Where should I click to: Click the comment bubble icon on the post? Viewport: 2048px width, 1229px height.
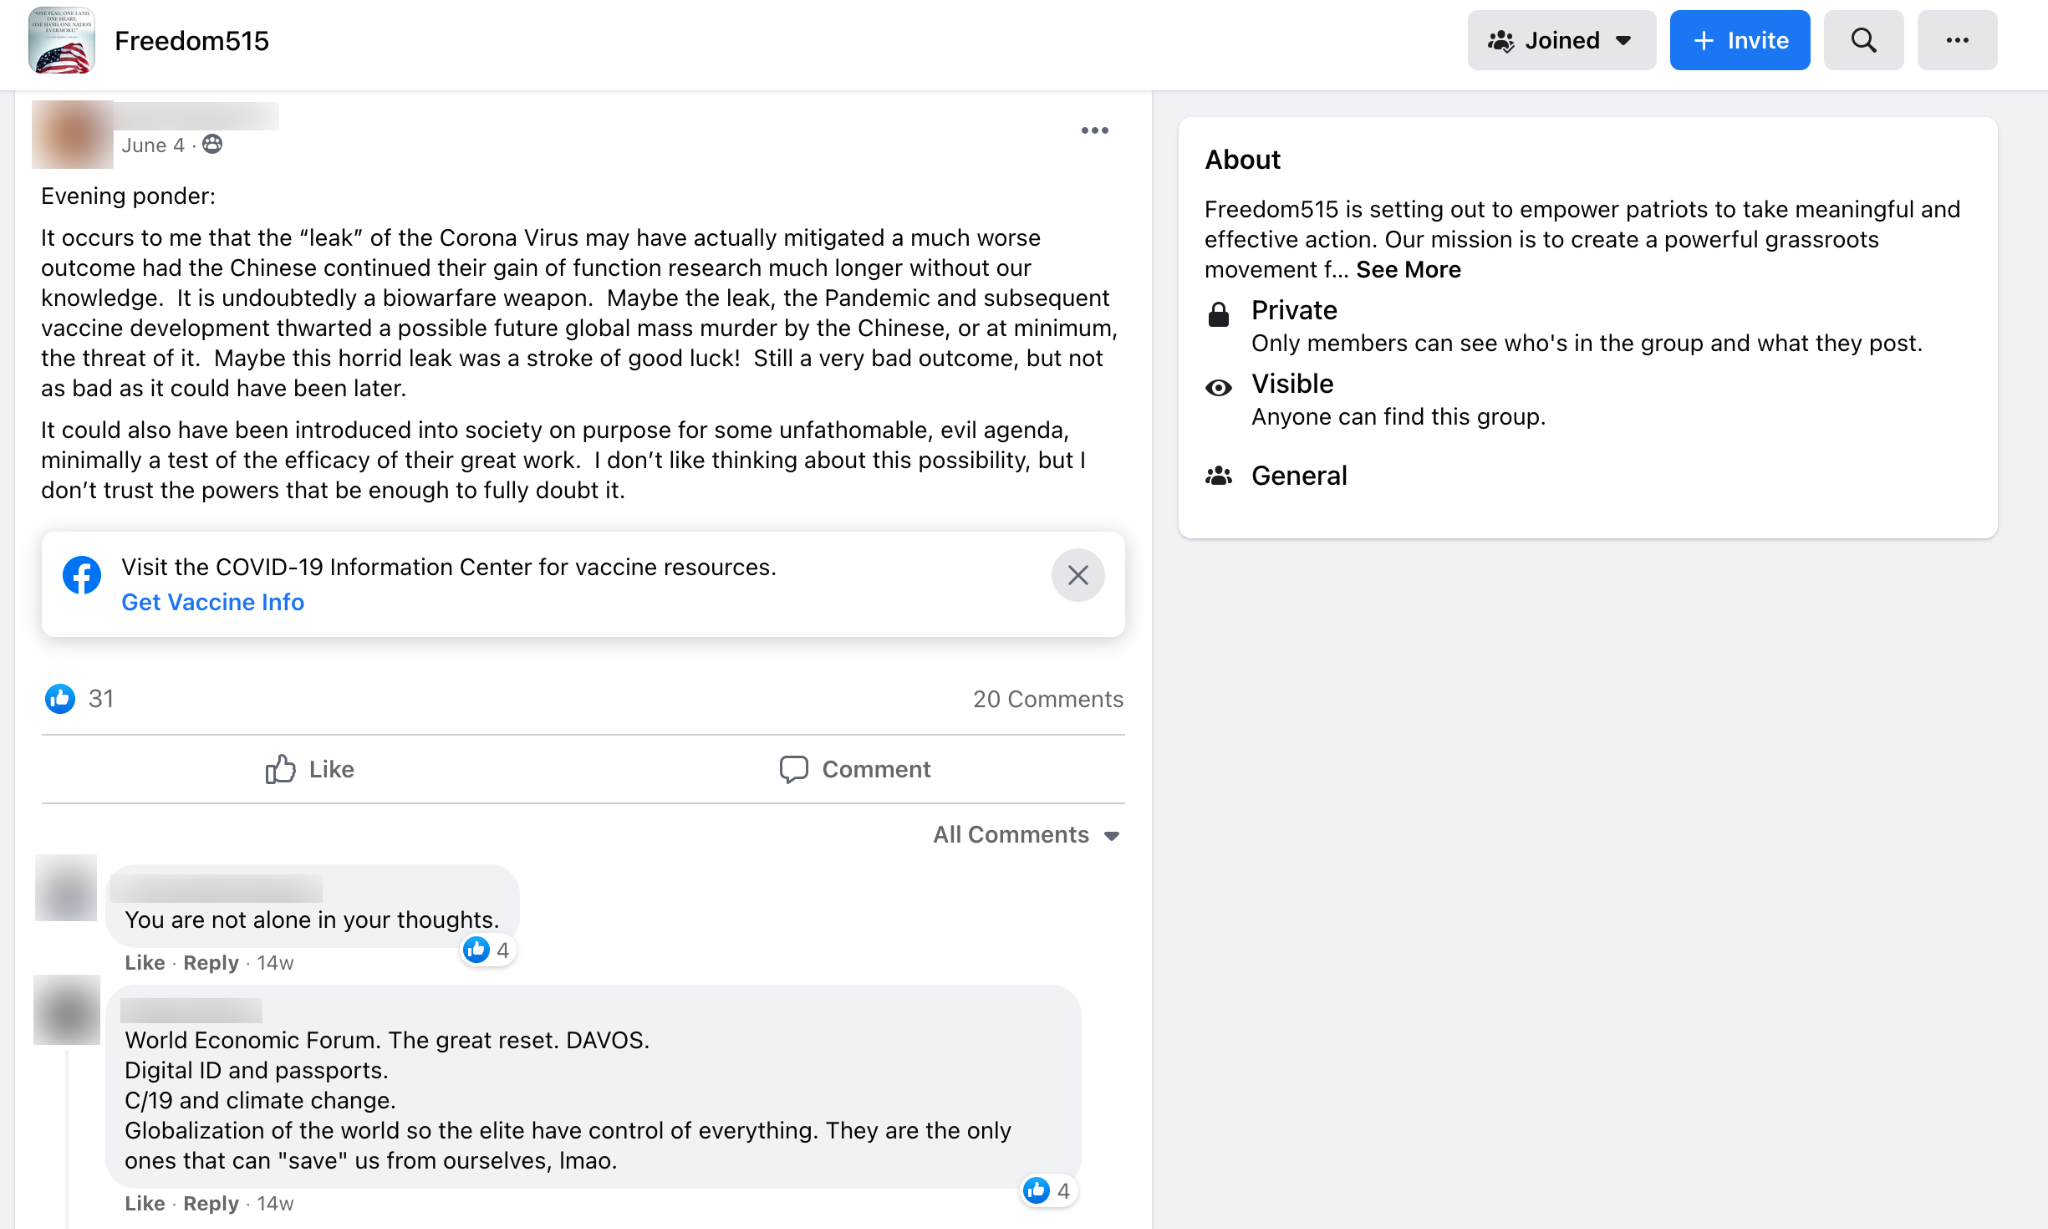[x=793, y=769]
